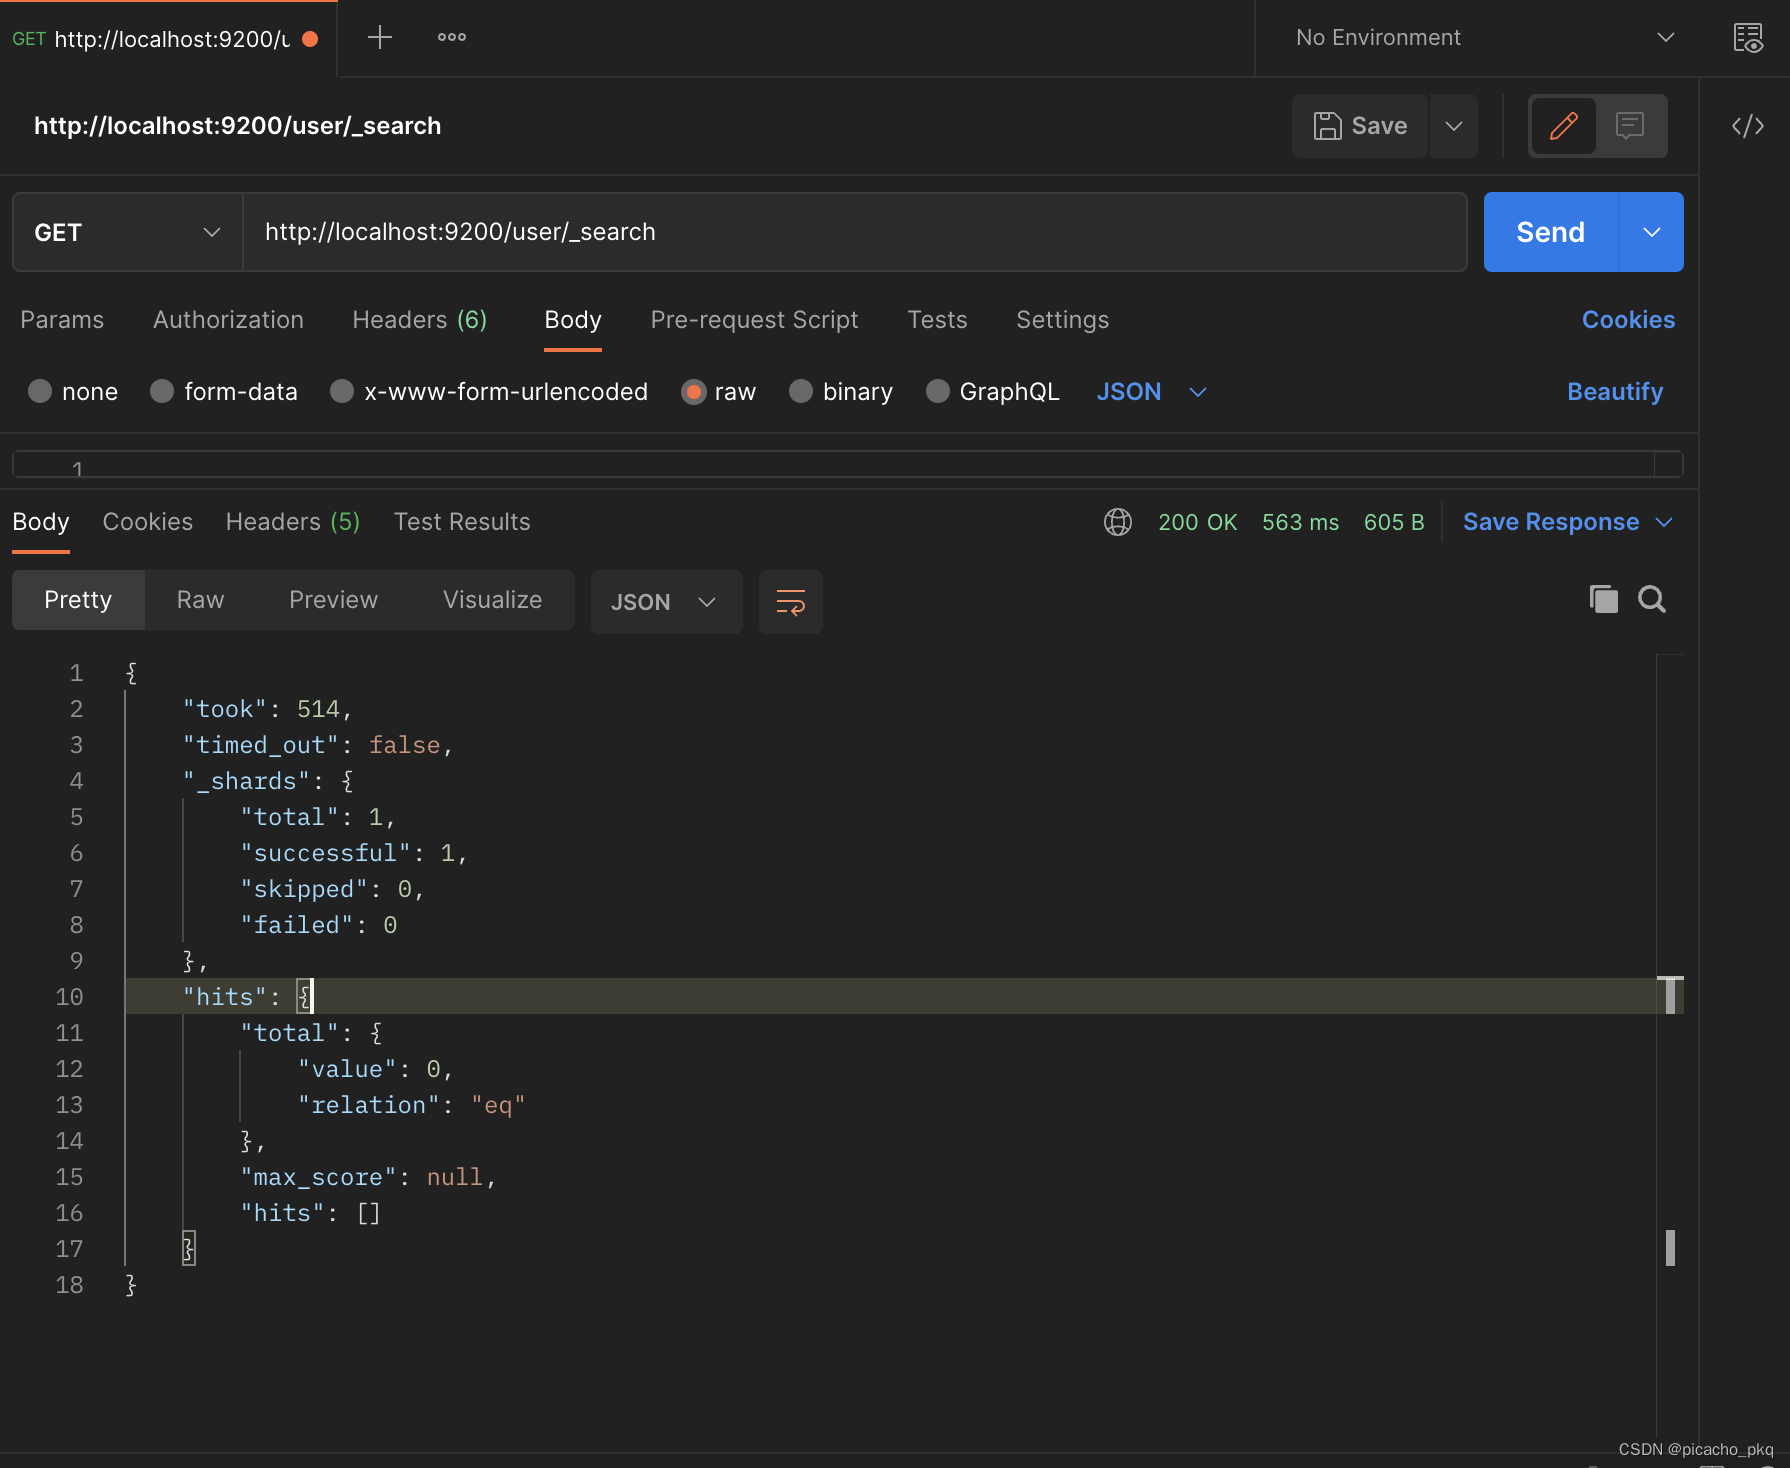Click the "_shards" line in response

268,781
